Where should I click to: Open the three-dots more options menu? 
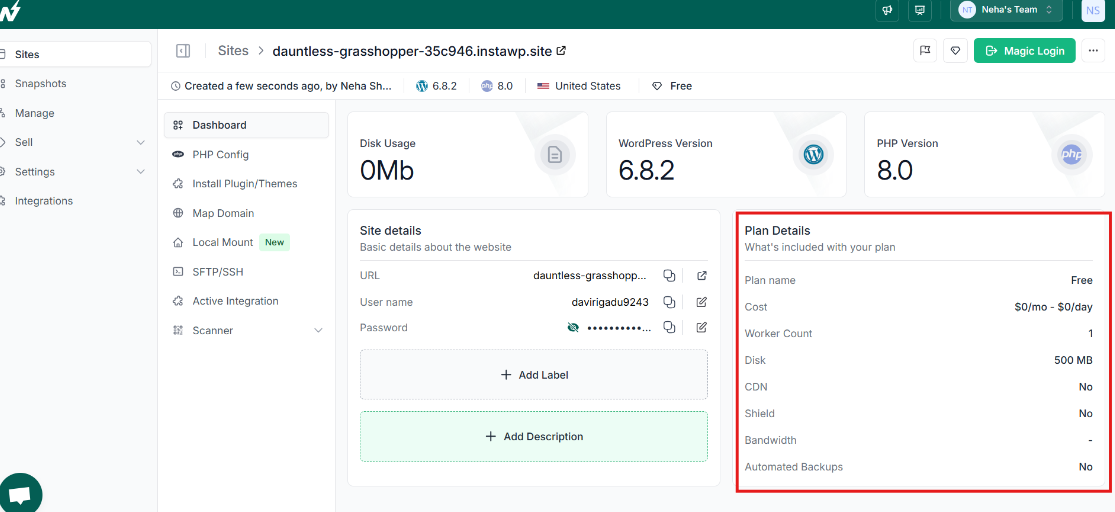1093,50
